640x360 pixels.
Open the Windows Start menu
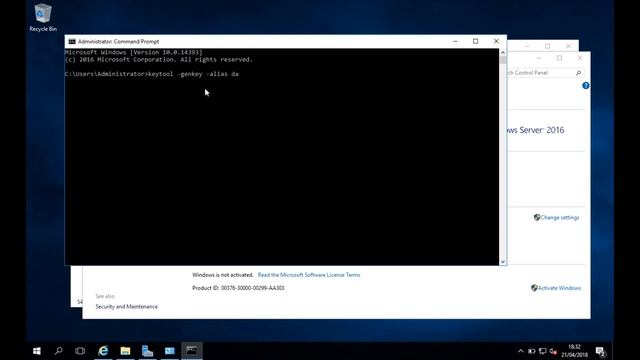(x=37, y=351)
